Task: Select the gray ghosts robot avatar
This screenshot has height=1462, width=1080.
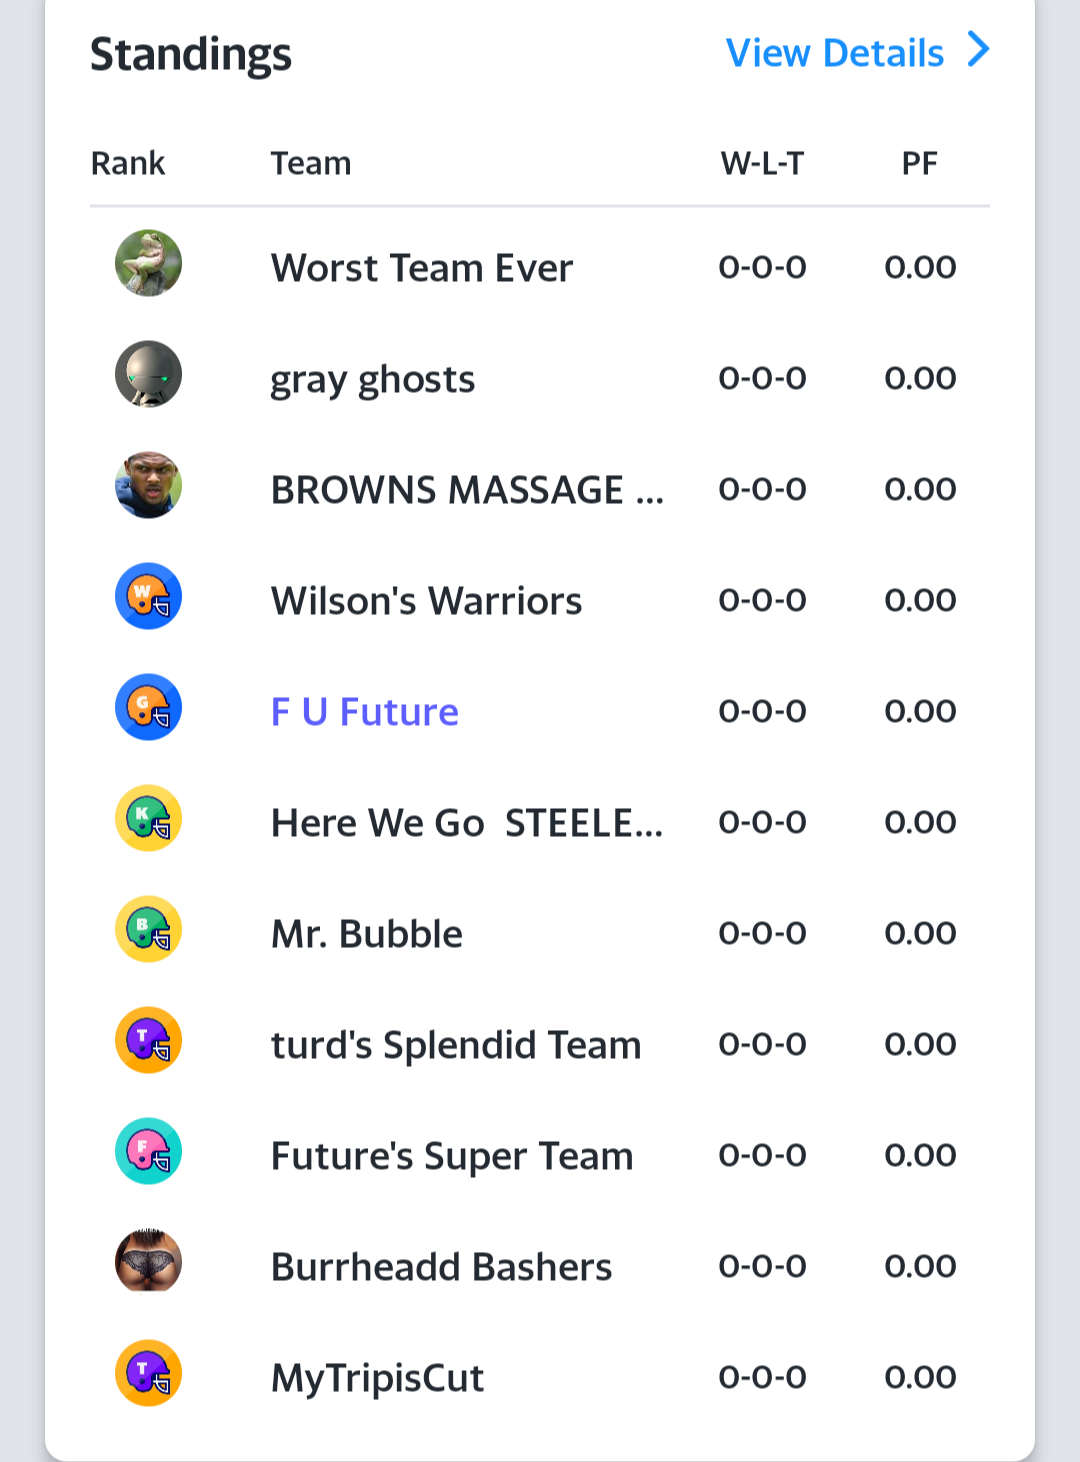Action: [x=148, y=374]
